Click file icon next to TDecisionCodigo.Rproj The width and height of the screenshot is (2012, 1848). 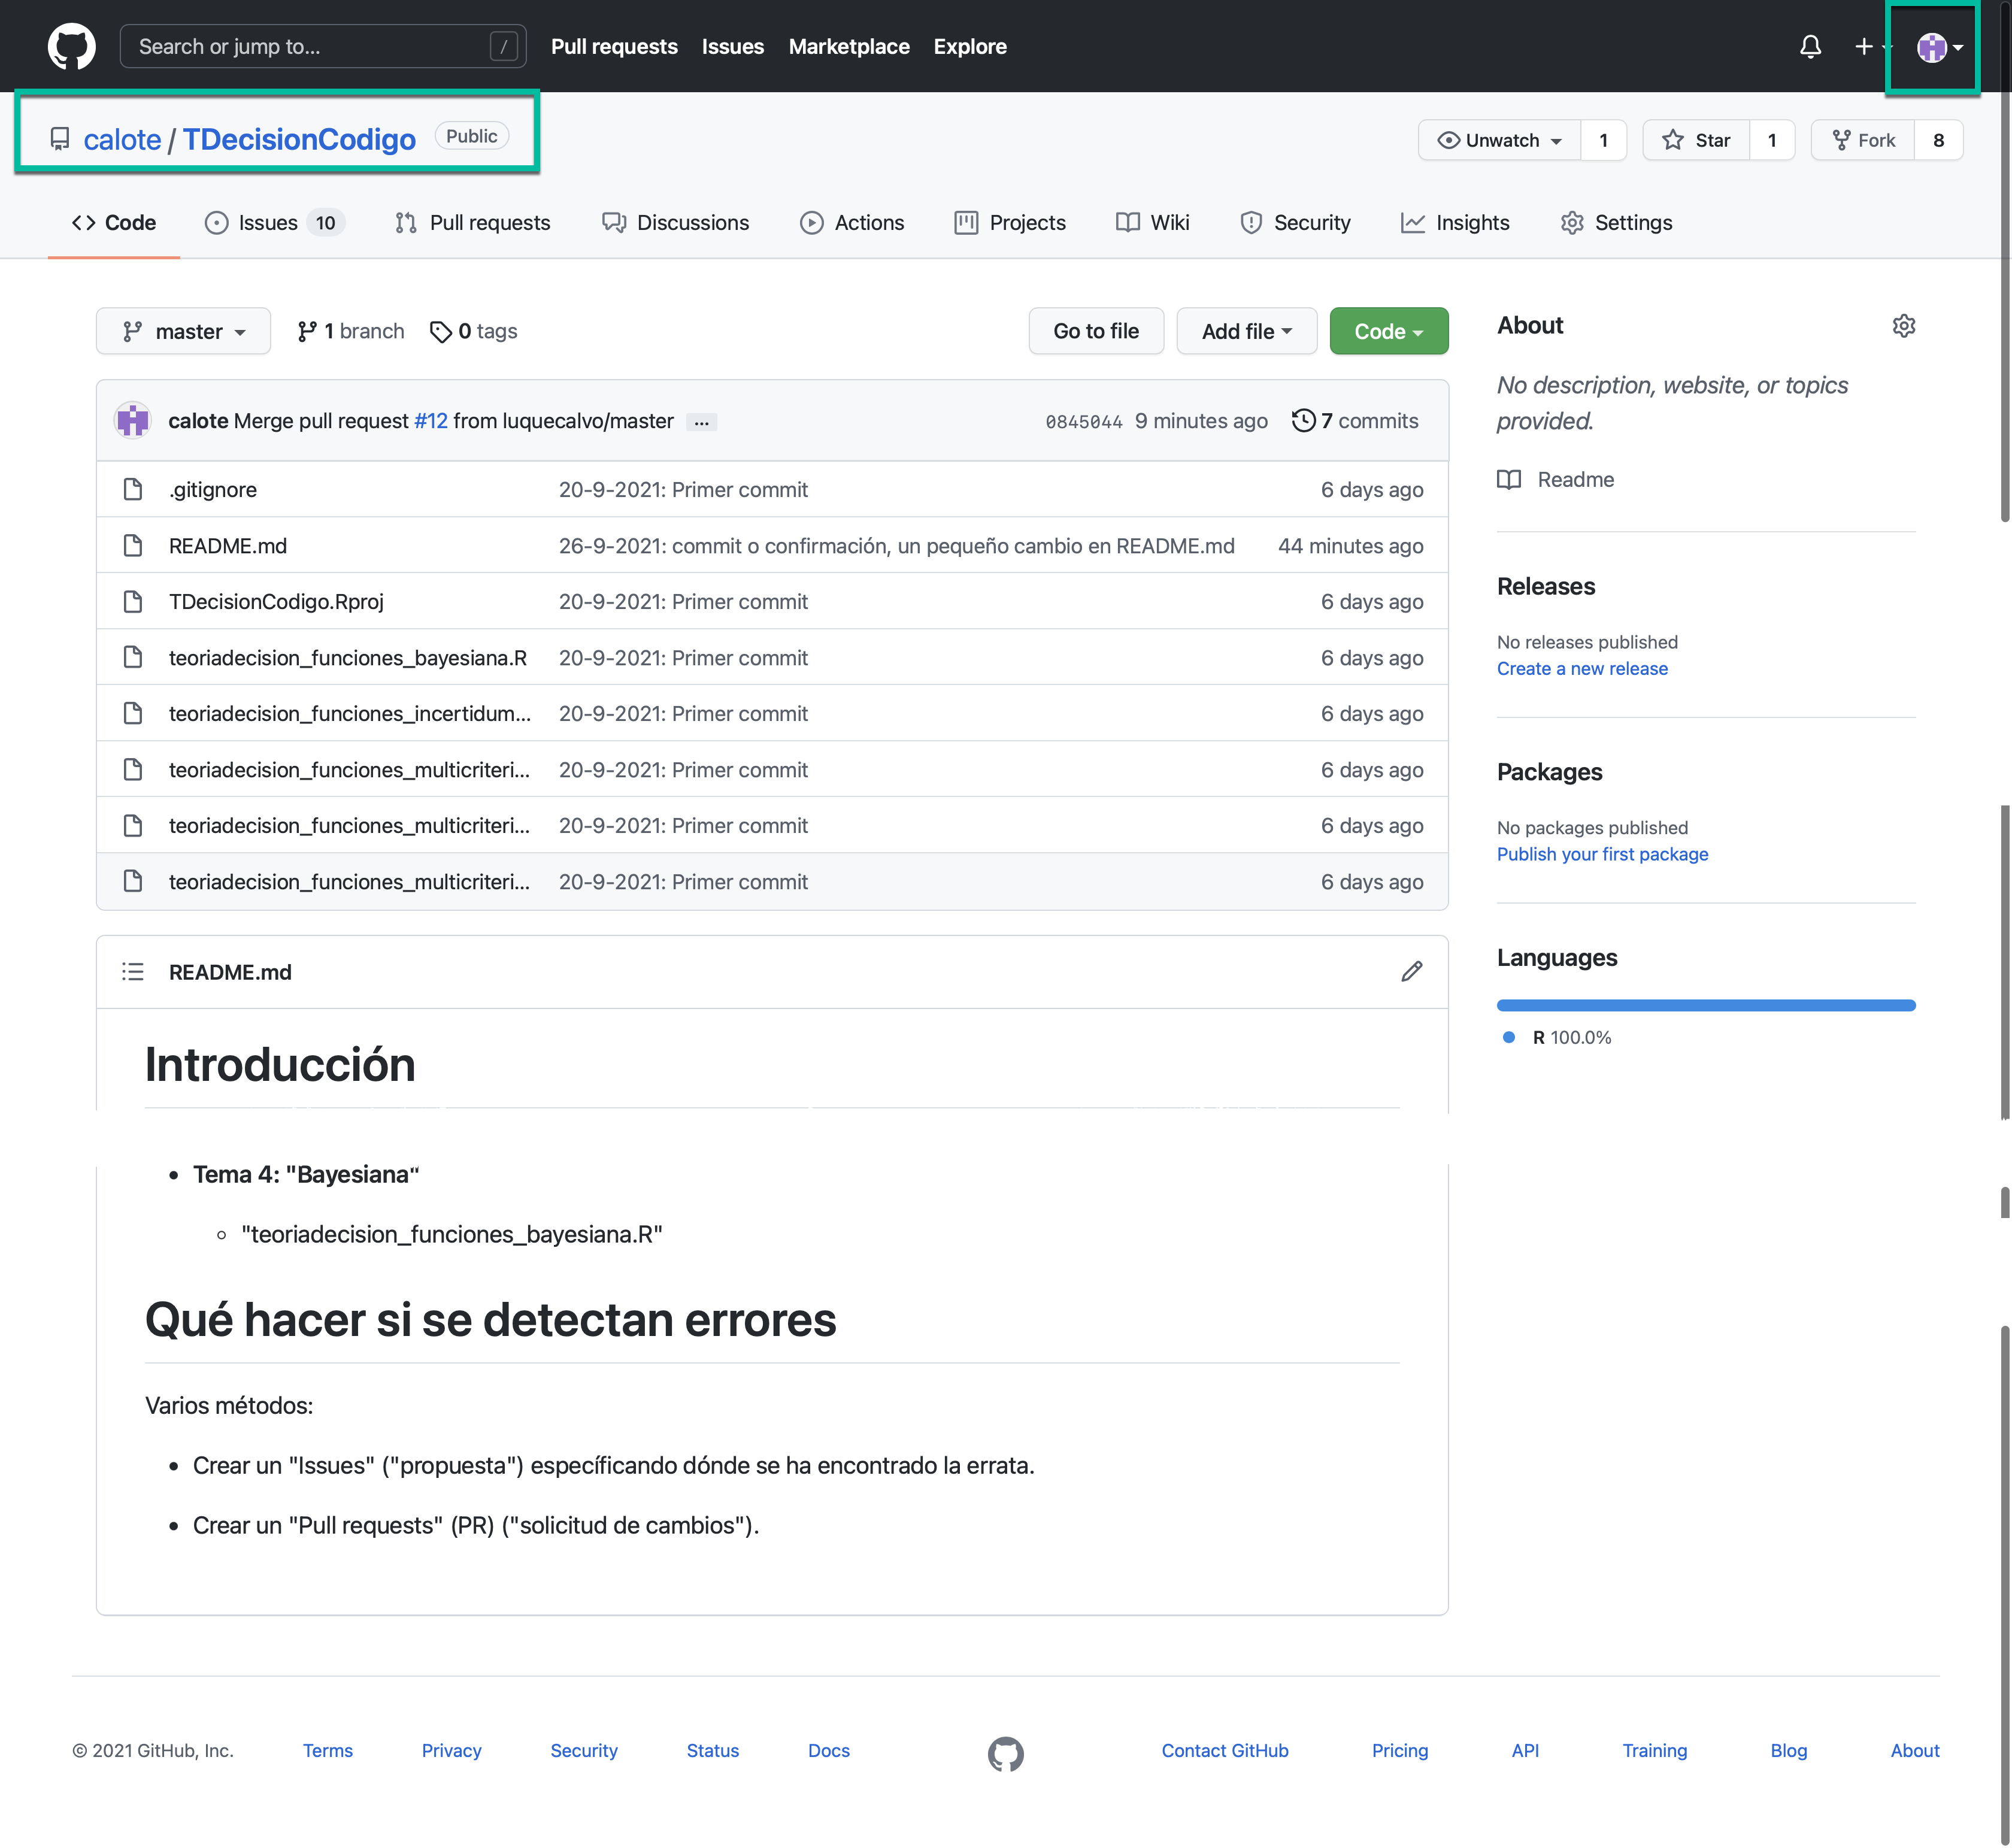click(133, 601)
